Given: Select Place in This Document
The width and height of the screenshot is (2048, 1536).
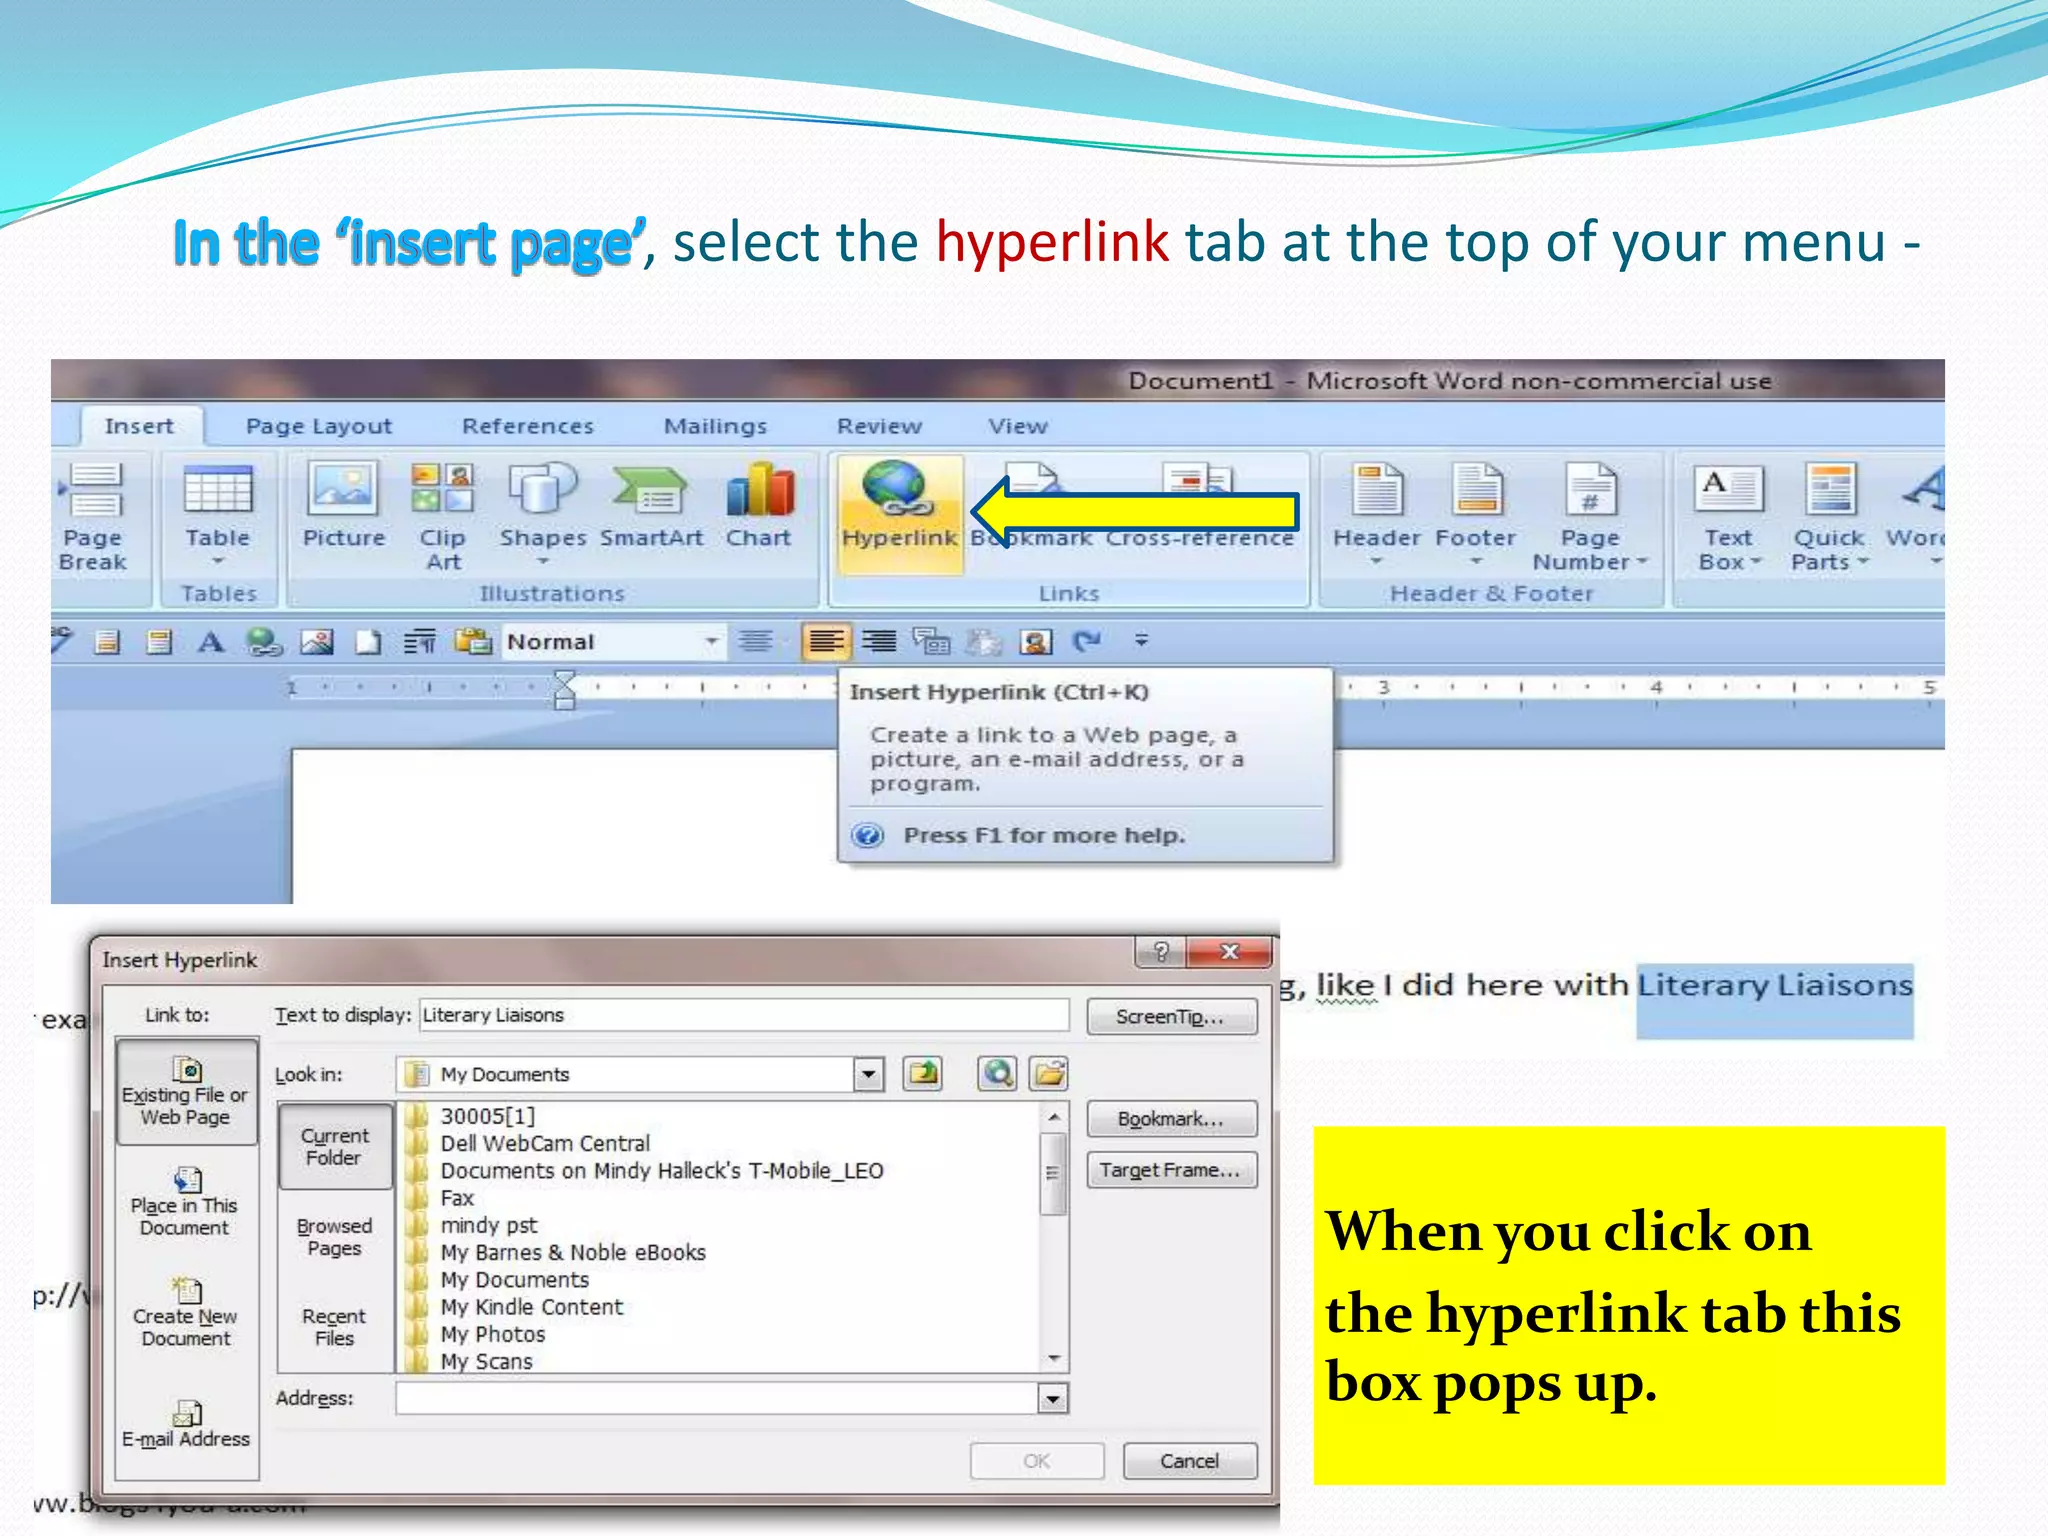Looking at the screenshot, I should (185, 1202).
